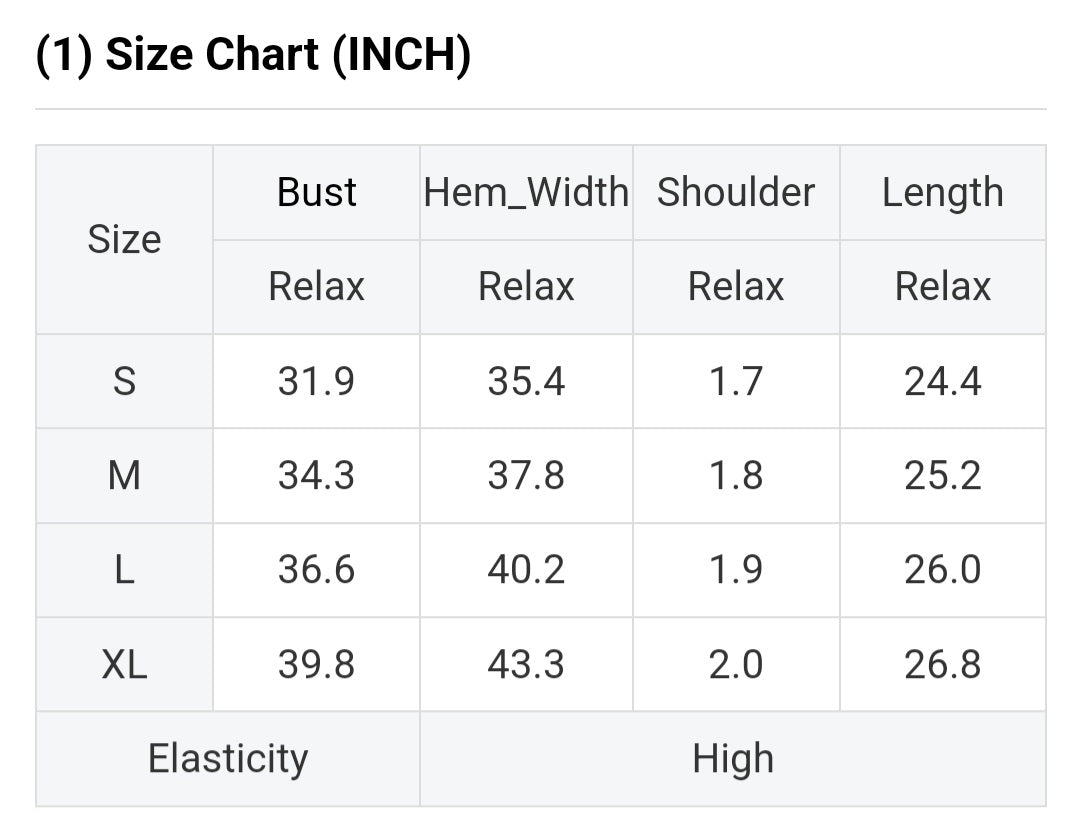Select hem width value 37.8
Screen dimensions: 1080x813
526,476
